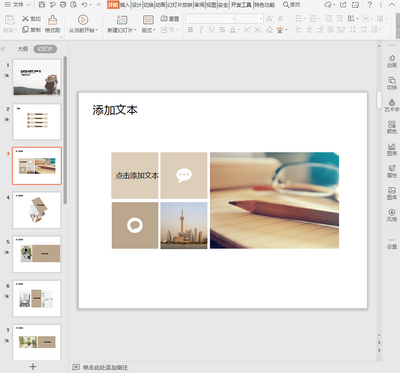Screen dimensions: 400x373
Task: Select slide 5 thumbnail
Action: point(37,254)
